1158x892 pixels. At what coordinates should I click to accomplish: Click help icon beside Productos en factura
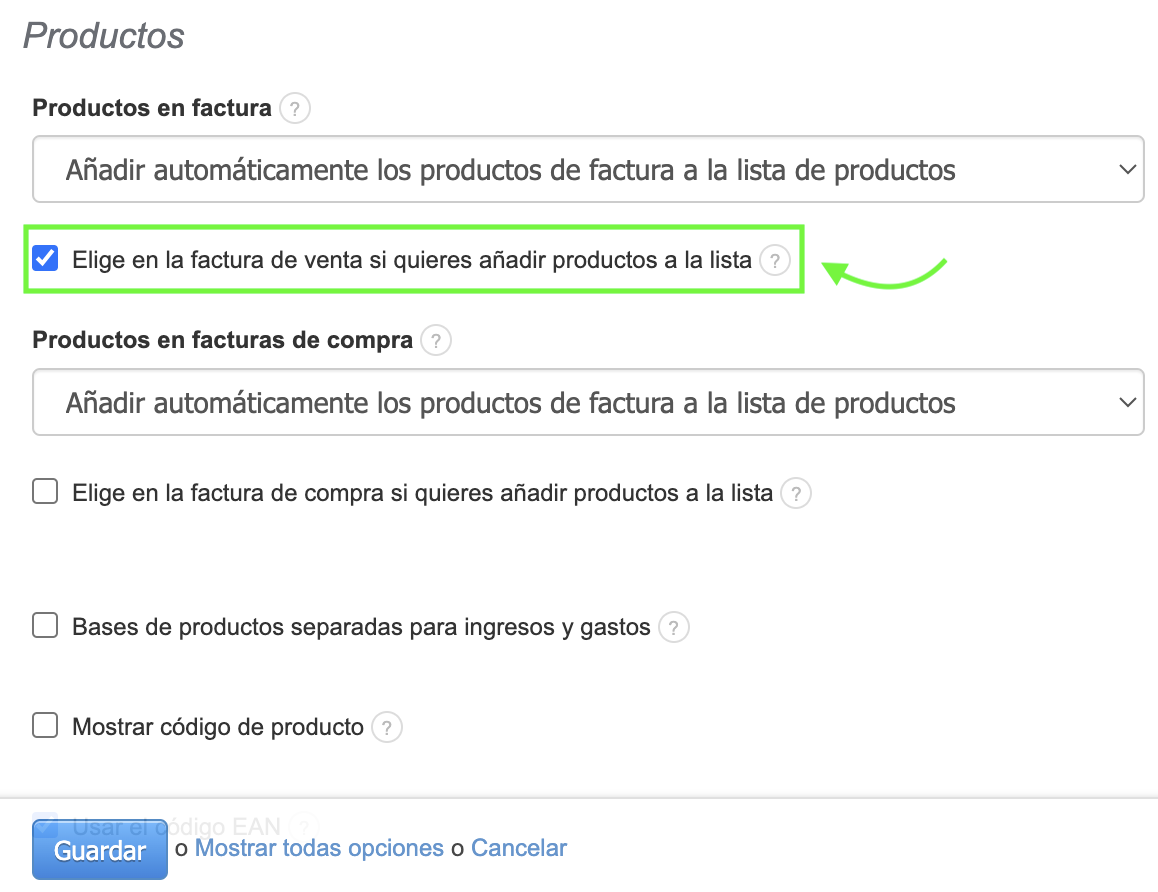coord(295,108)
